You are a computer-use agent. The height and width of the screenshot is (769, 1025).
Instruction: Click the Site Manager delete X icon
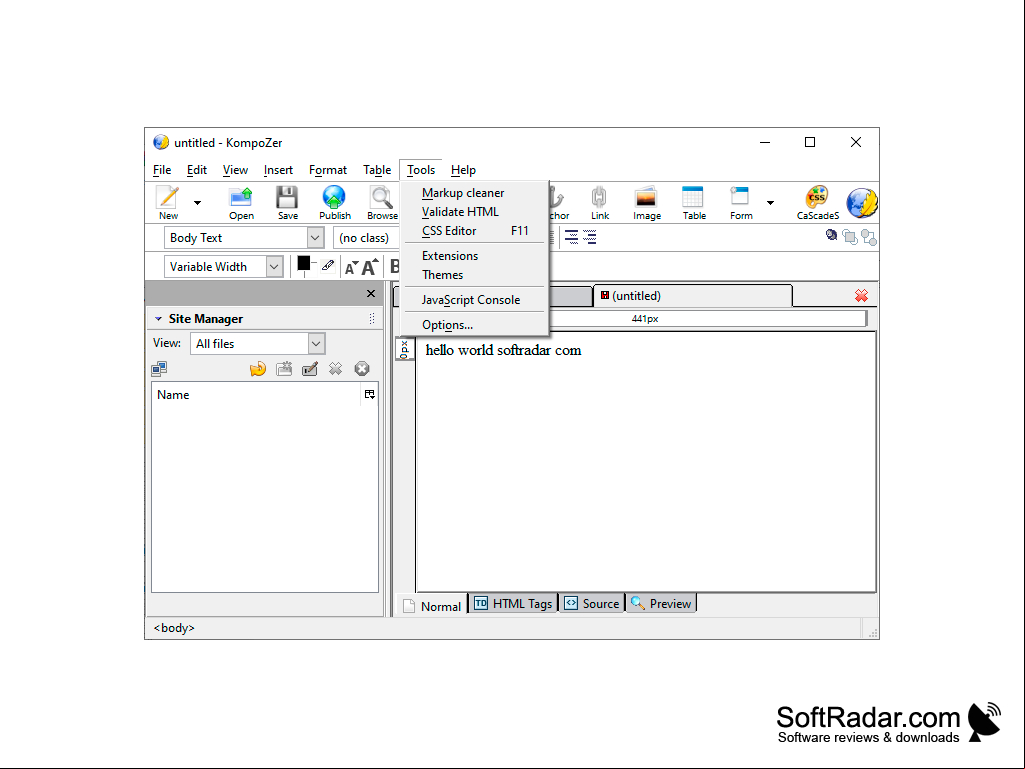335,369
